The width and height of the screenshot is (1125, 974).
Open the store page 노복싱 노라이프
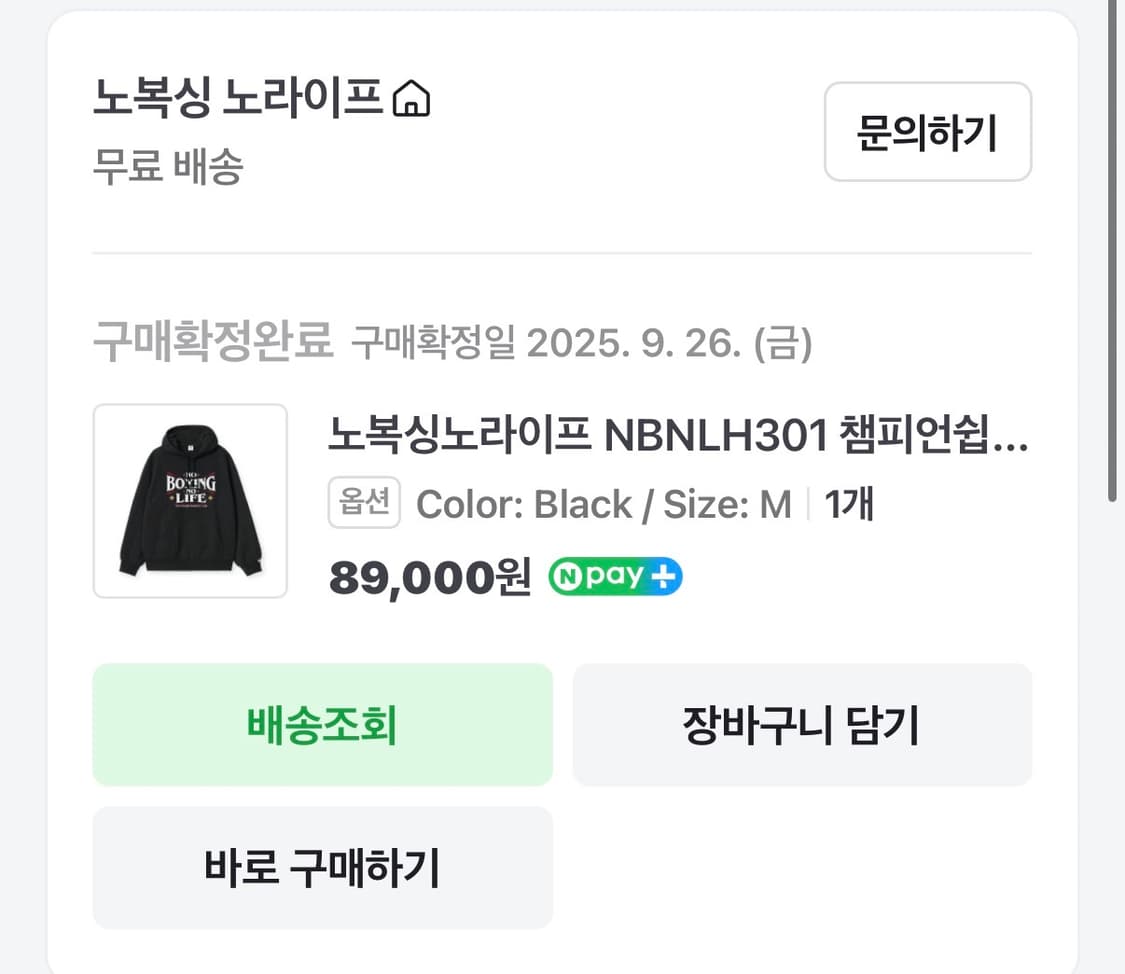point(240,96)
